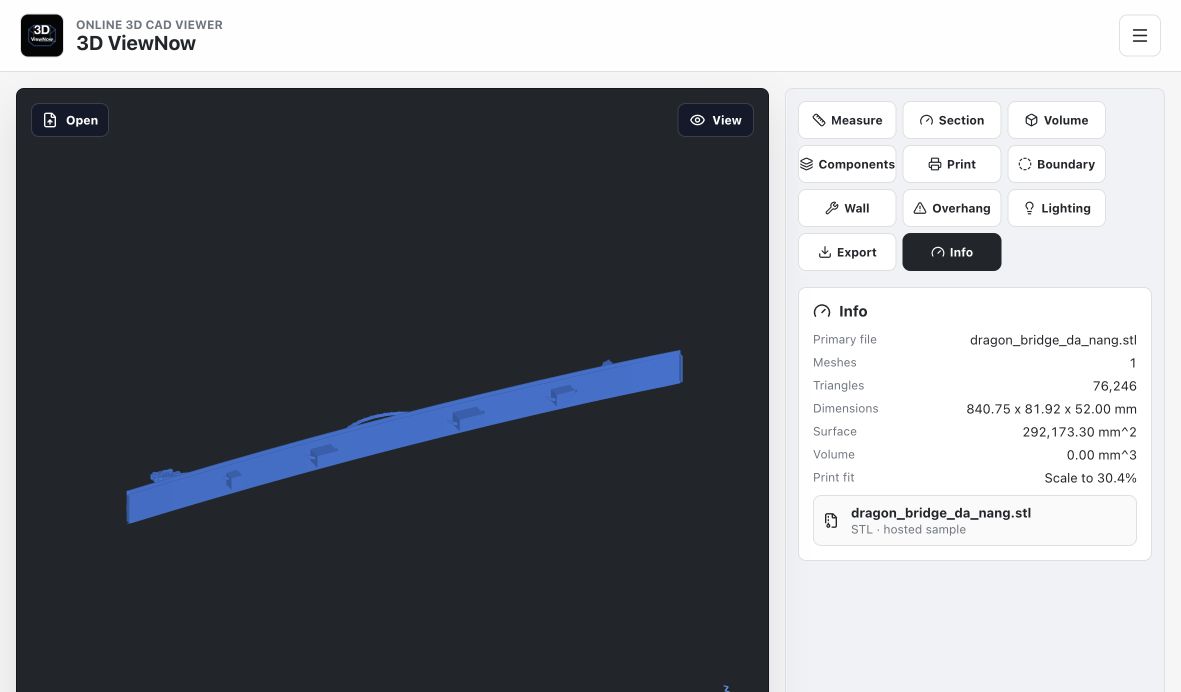Activate the Section tool
This screenshot has height=692, width=1181.
click(x=952, y=120)
